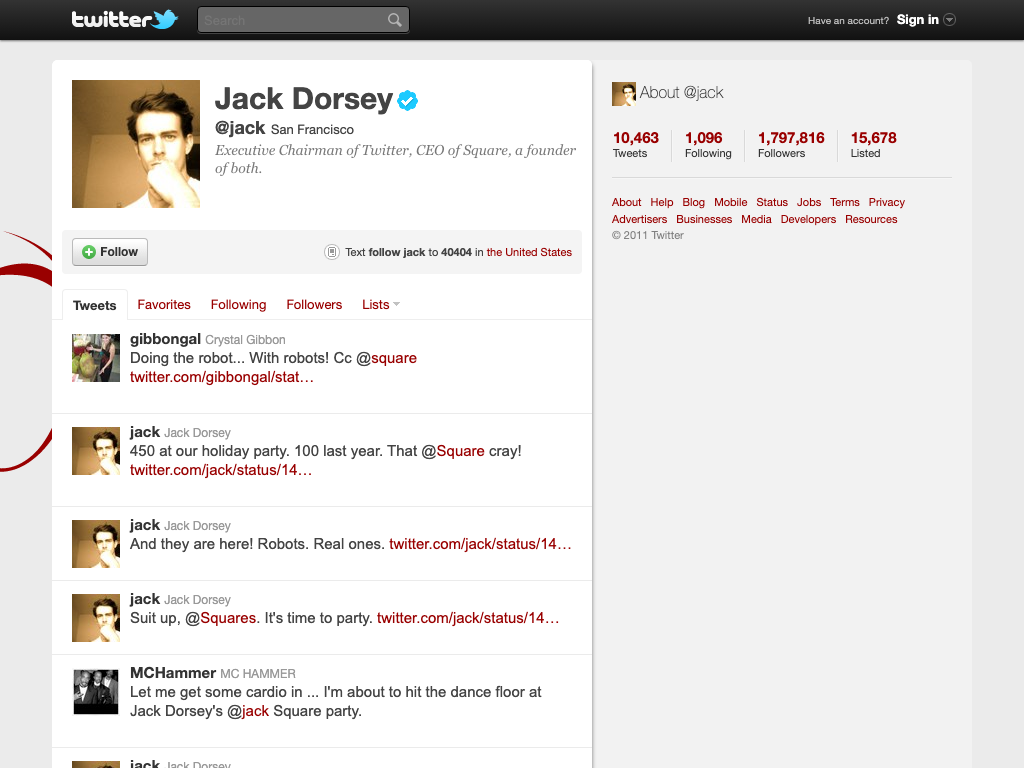Open the Resources footer link
1024x768 pixels.
(x=871, y=219)
